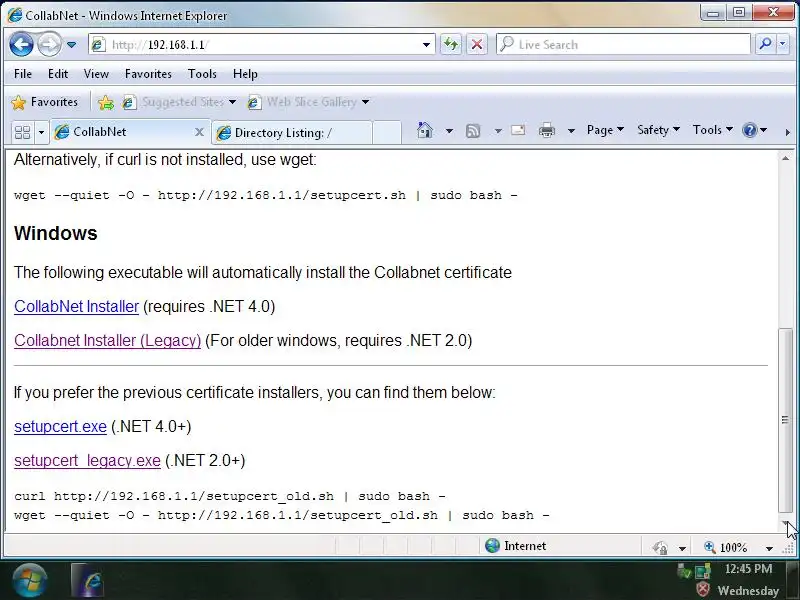Open the Favorites star button
Image resolution: width=800 pixels, height=600 pixels.
(x=45, y=102)
